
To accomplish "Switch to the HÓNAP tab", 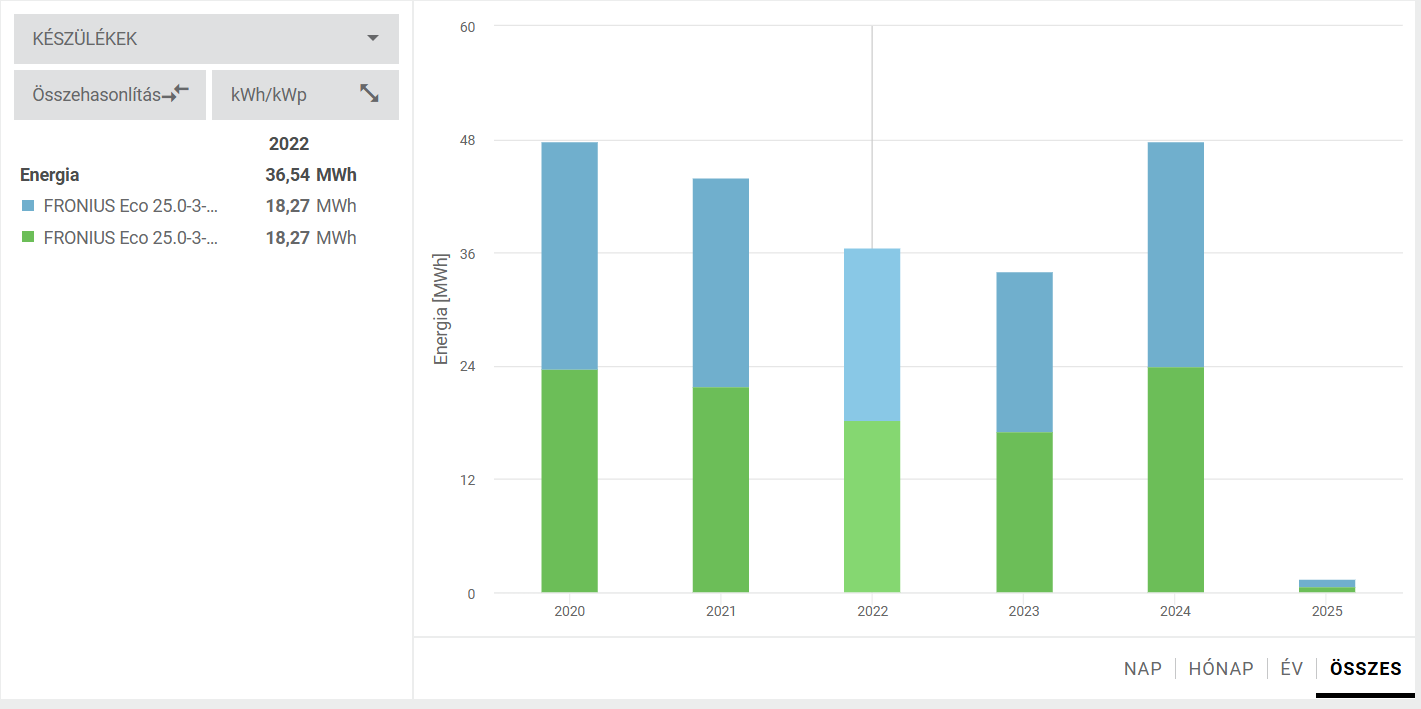I will 1220,669.
